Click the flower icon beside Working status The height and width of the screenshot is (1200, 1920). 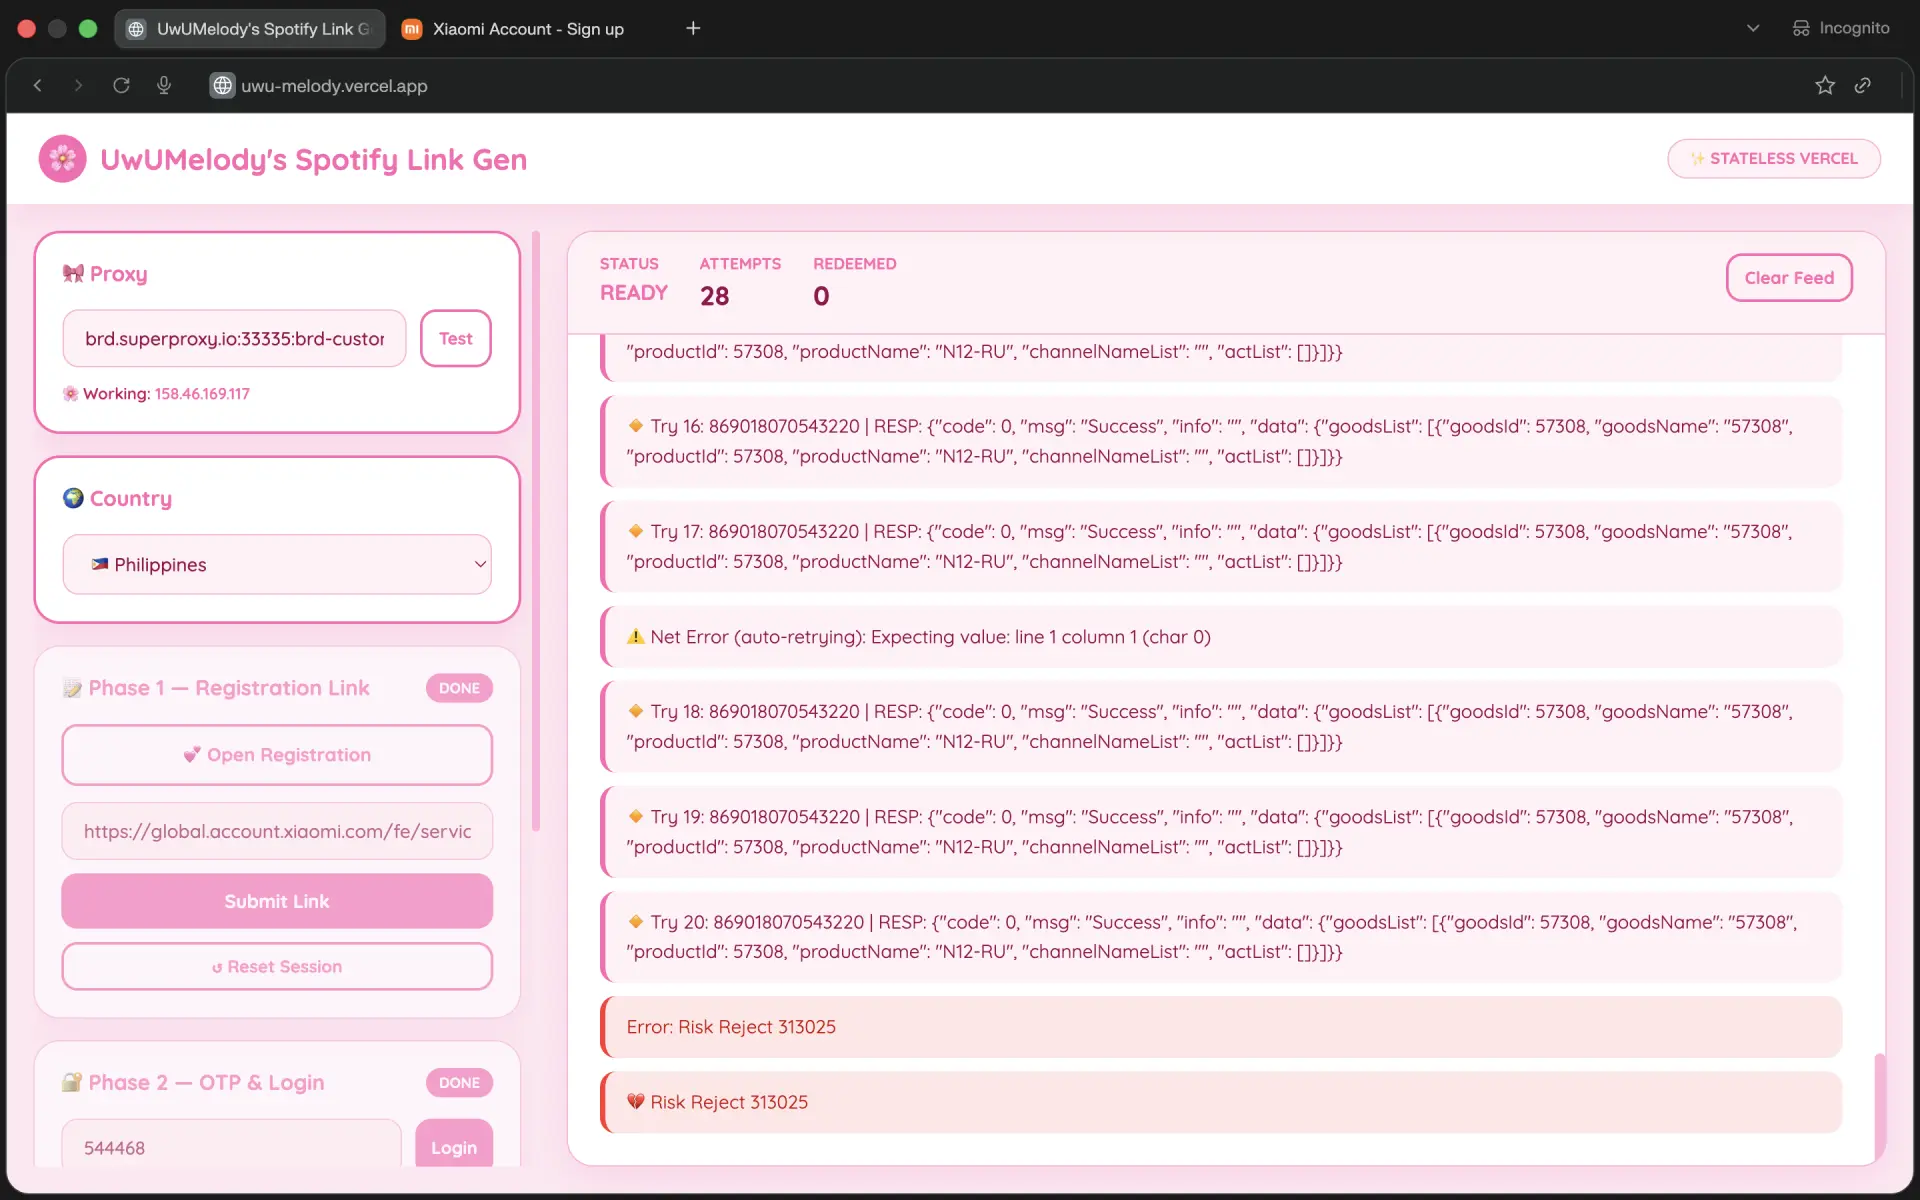coord(70,394)
